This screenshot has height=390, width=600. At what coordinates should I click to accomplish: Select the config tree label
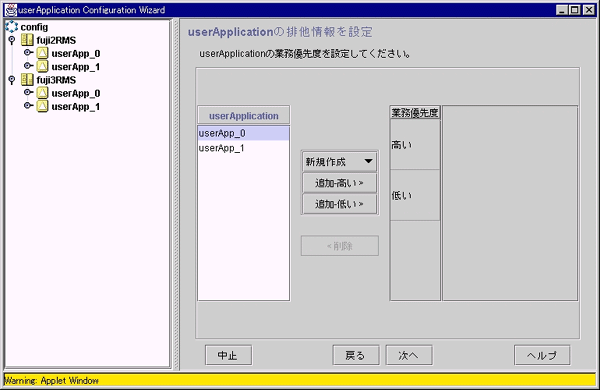coord(34,27)
